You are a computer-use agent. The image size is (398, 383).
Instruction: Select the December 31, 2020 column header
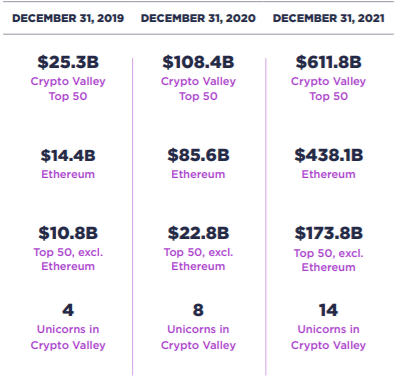click(x=198, y=18)
